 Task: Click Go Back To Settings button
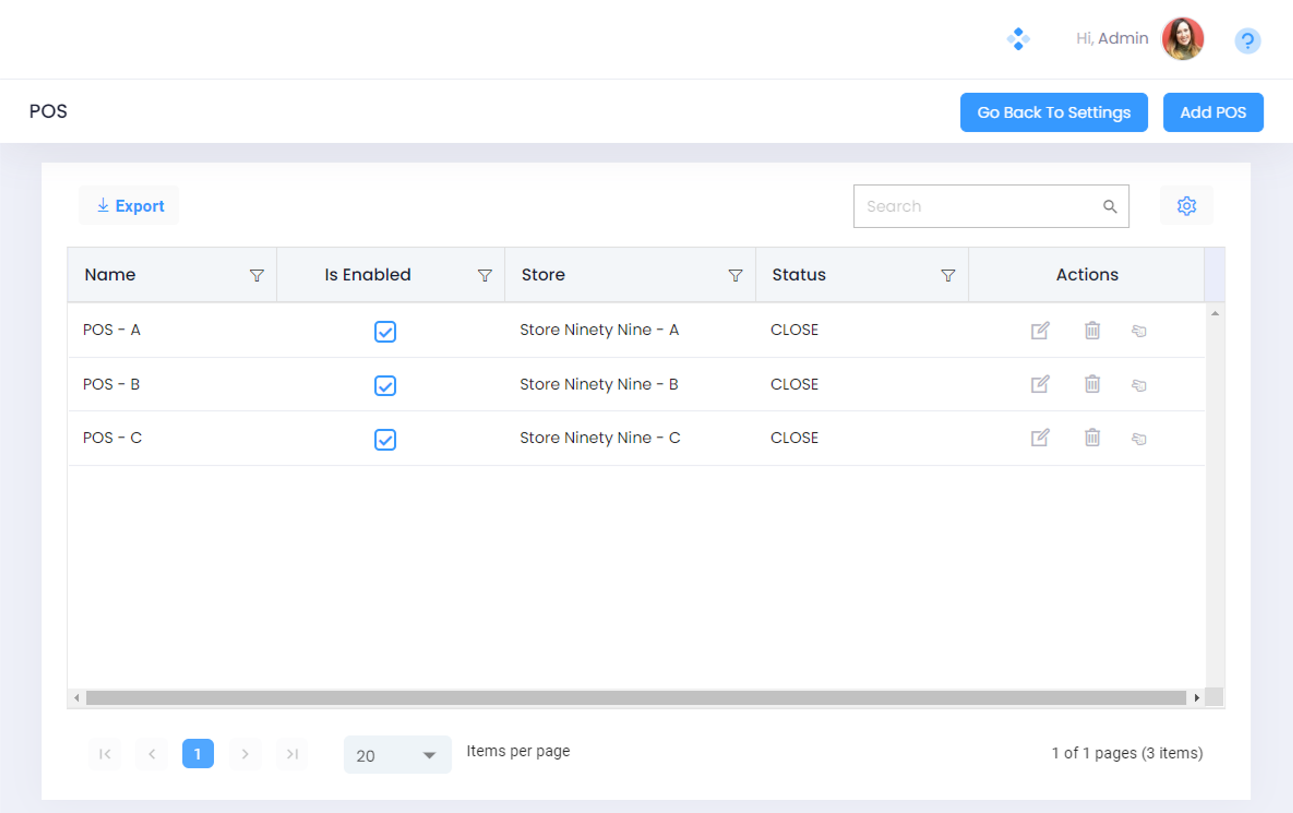click(x=1054, y=113)
